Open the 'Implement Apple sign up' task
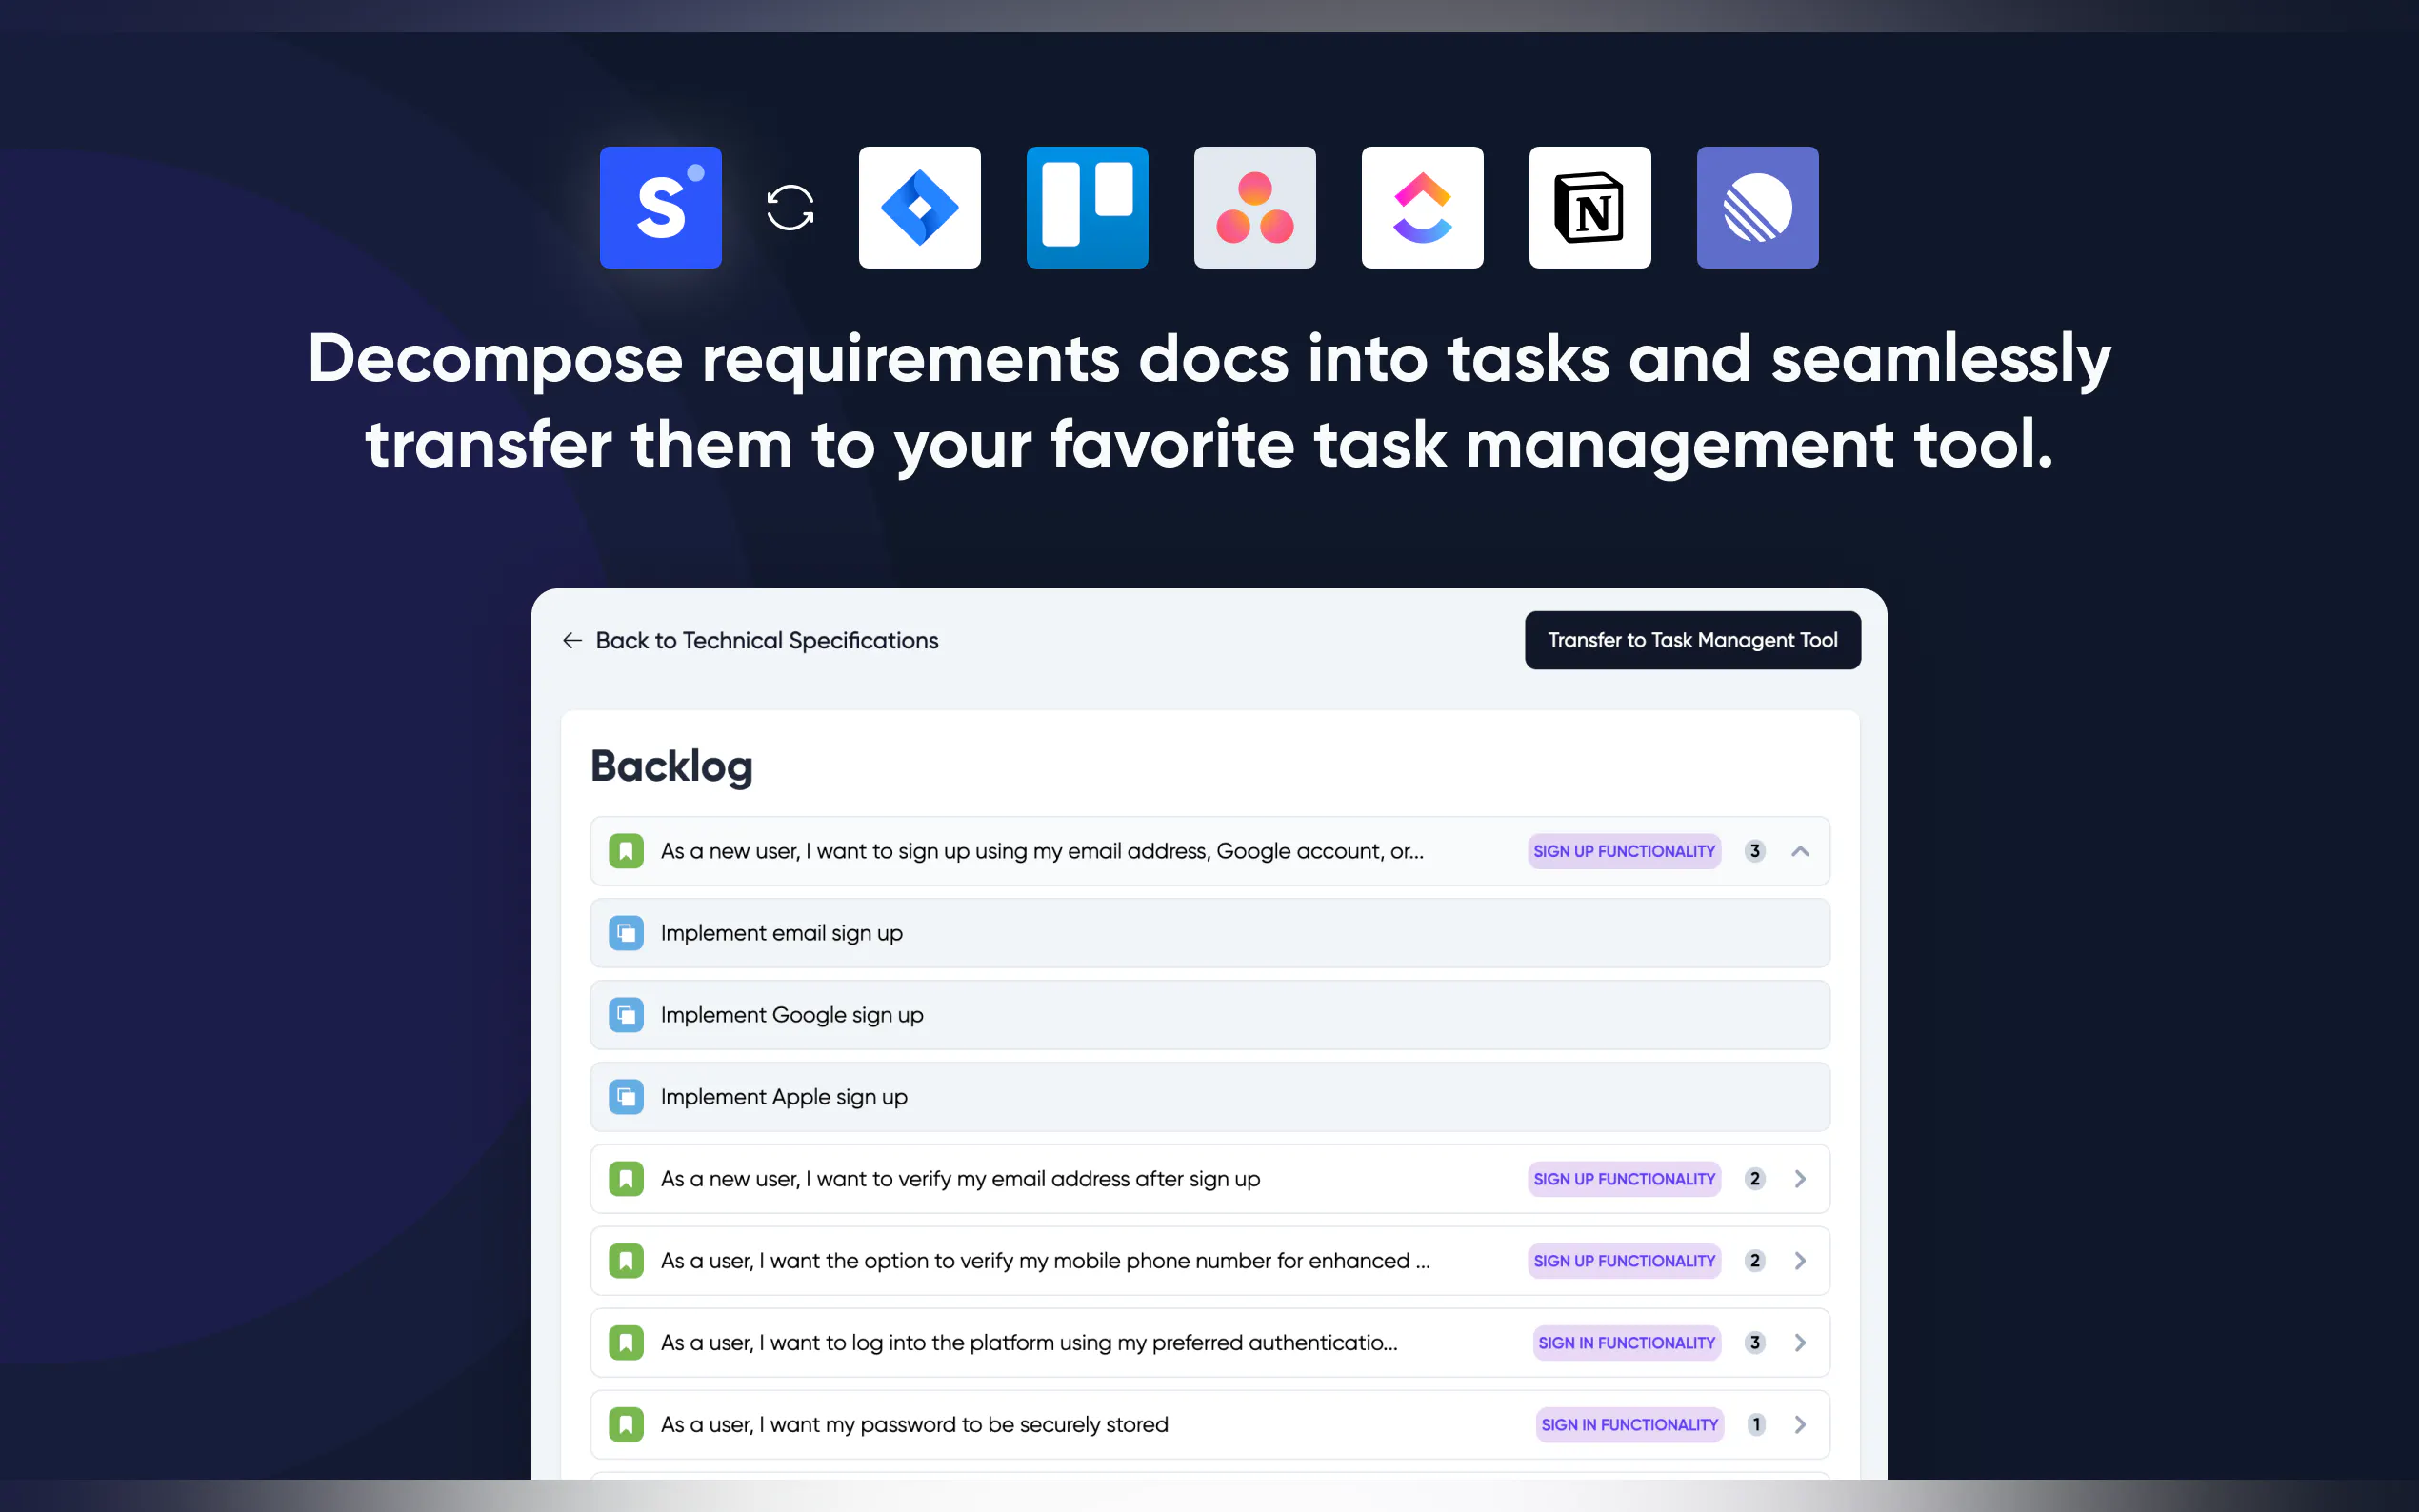The height and width of the screenshot is (1512, 2419). click(x=1210, y=1097)
